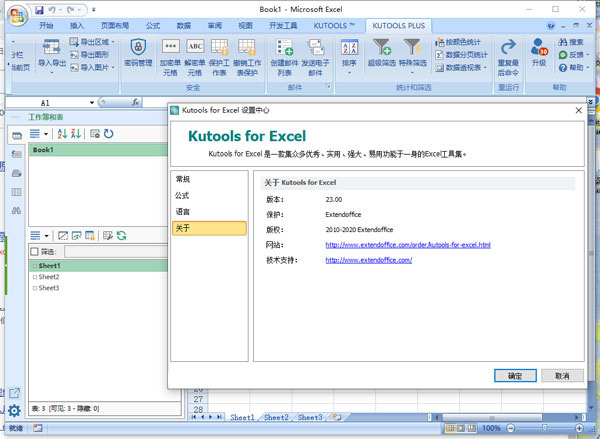
Task: Click Unprotect Worksheet icon (撤销工作表保护)
Action: point(247,57)
